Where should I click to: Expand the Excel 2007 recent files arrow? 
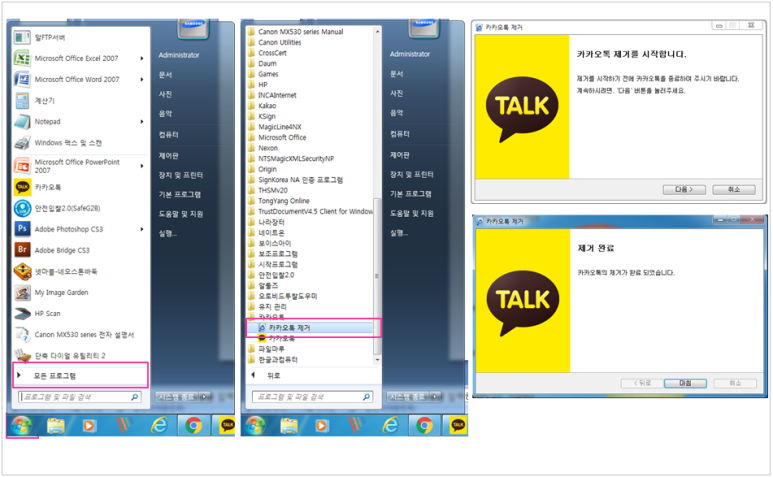[142, 58]
